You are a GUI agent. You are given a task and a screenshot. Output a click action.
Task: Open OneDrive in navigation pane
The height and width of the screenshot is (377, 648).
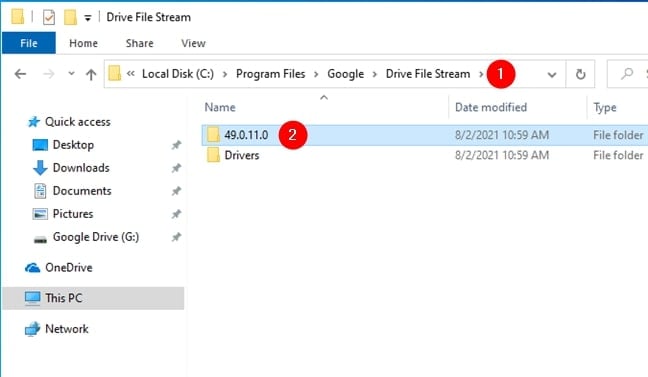(x=69, y=267)
